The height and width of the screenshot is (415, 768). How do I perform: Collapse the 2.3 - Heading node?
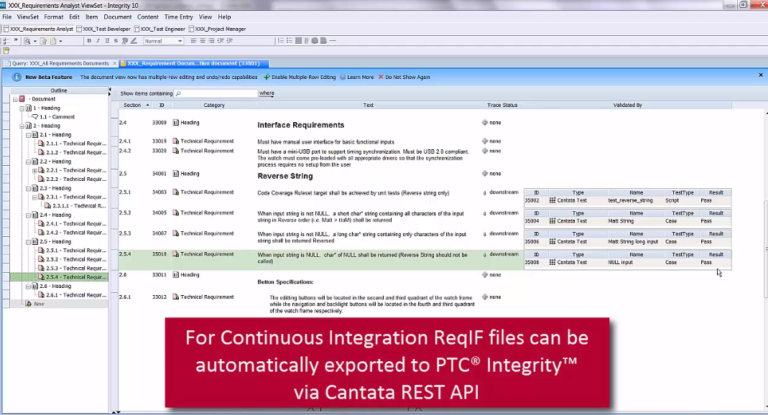coord(28,188)
